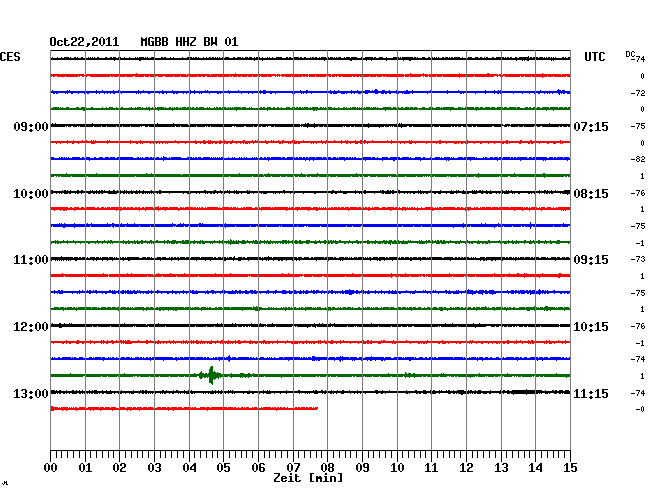This screenshot has width=650, height=494.
Task: Click the black trace at 13:00 row
Action: 310,392
